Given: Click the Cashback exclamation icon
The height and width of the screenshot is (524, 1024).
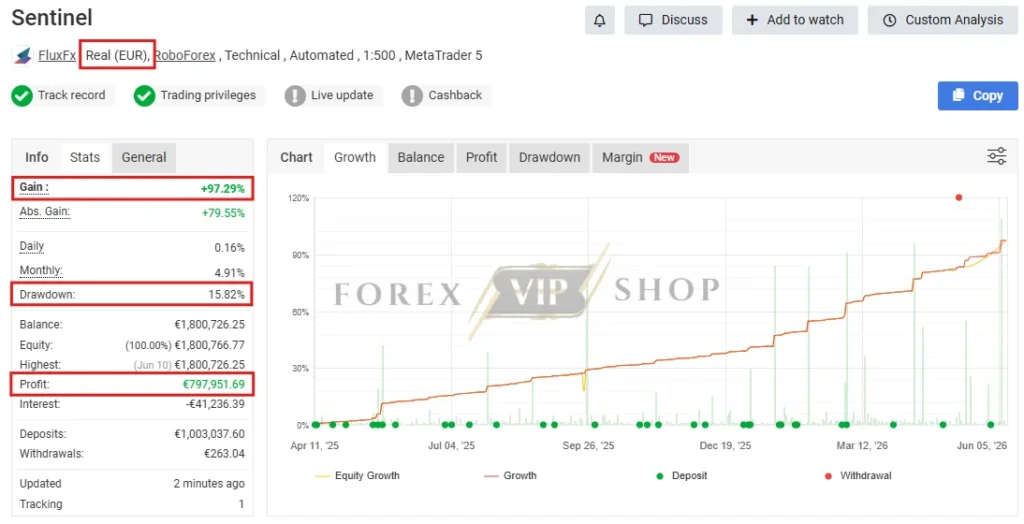Looking at the screenshot, I should pyautogui.click(x=412, y=96).
